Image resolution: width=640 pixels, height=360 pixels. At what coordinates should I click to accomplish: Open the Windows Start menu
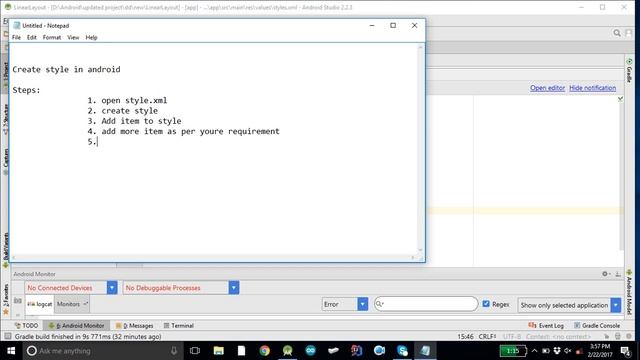click(11, 351)
